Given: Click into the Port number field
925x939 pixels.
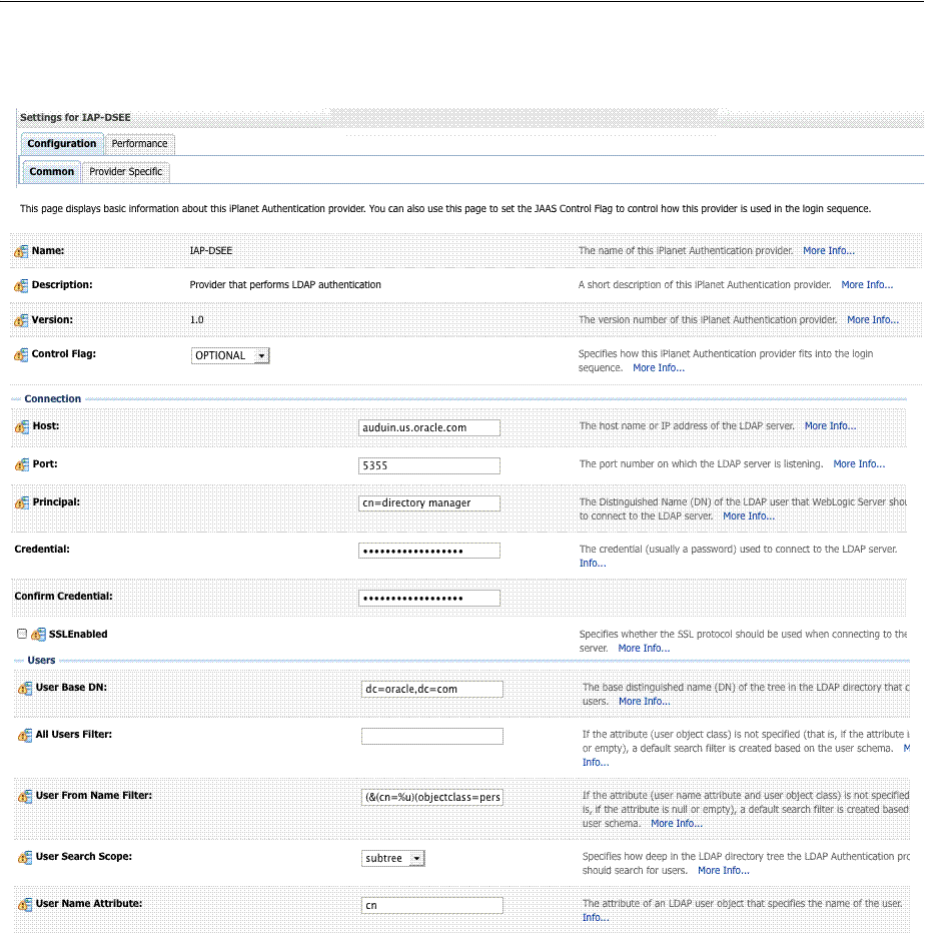Looking at the screenshot, I should (430, 465).
